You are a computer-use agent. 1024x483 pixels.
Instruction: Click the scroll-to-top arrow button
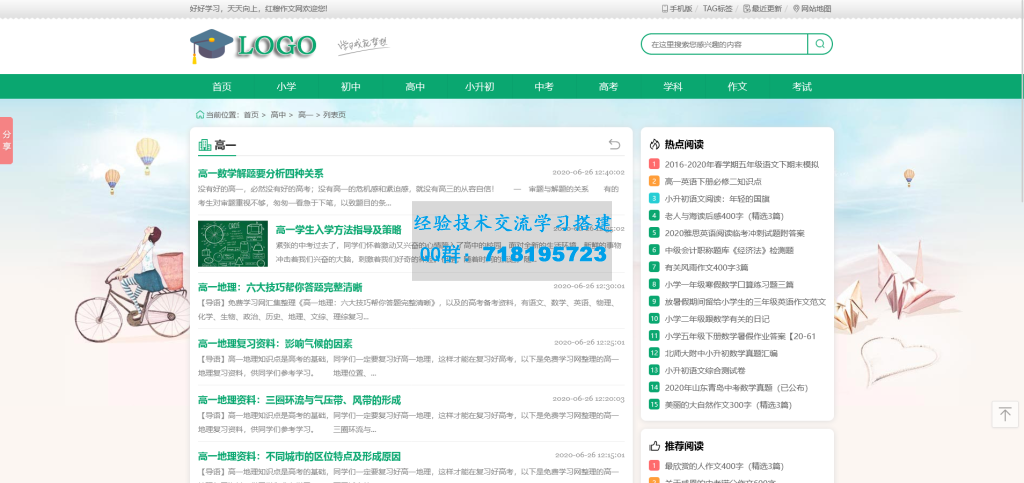[1004, 414]
